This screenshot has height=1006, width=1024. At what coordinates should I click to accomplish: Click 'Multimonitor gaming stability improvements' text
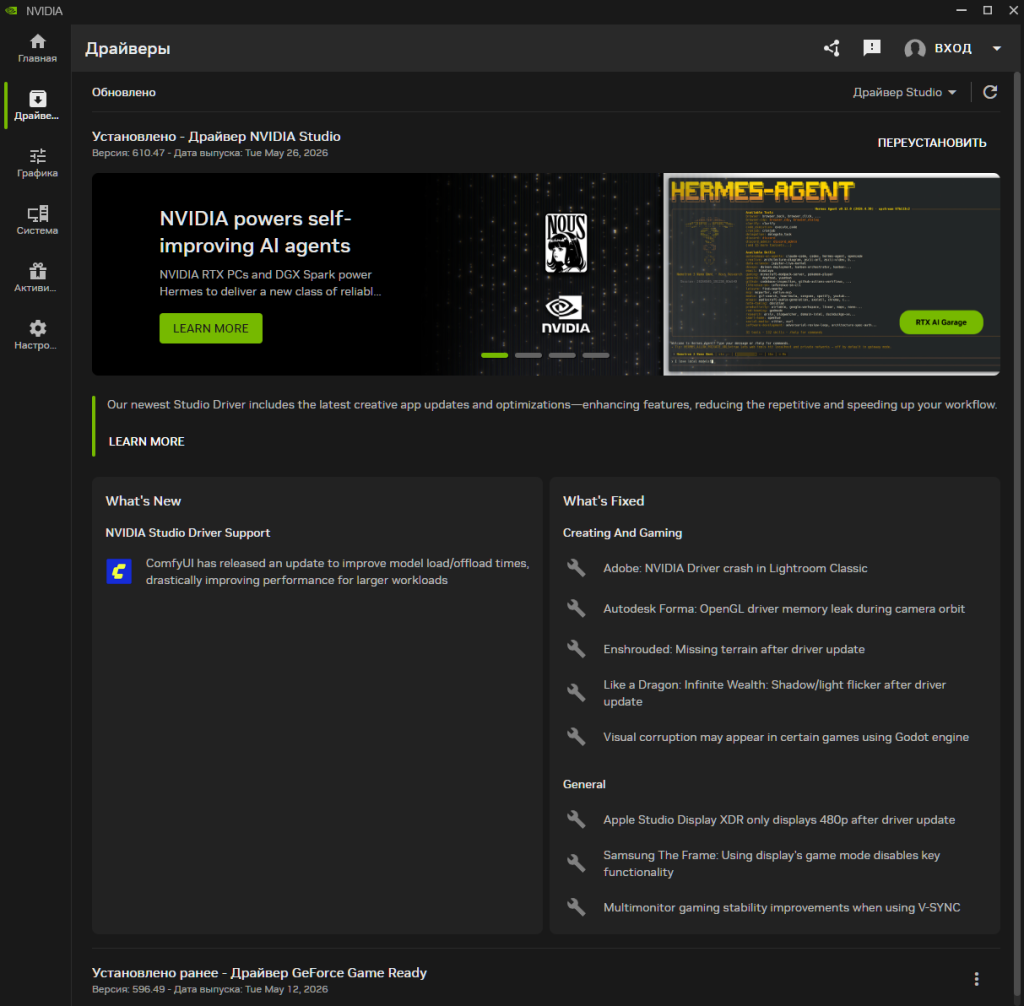782,907
